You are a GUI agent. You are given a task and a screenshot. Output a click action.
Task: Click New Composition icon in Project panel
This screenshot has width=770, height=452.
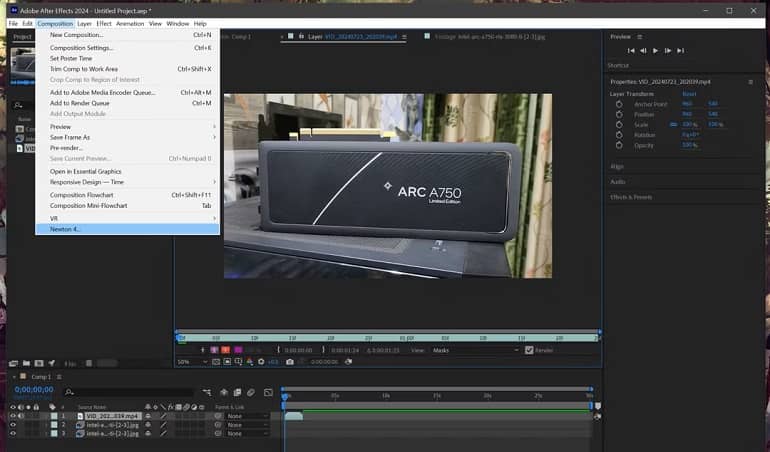(39, 364)
